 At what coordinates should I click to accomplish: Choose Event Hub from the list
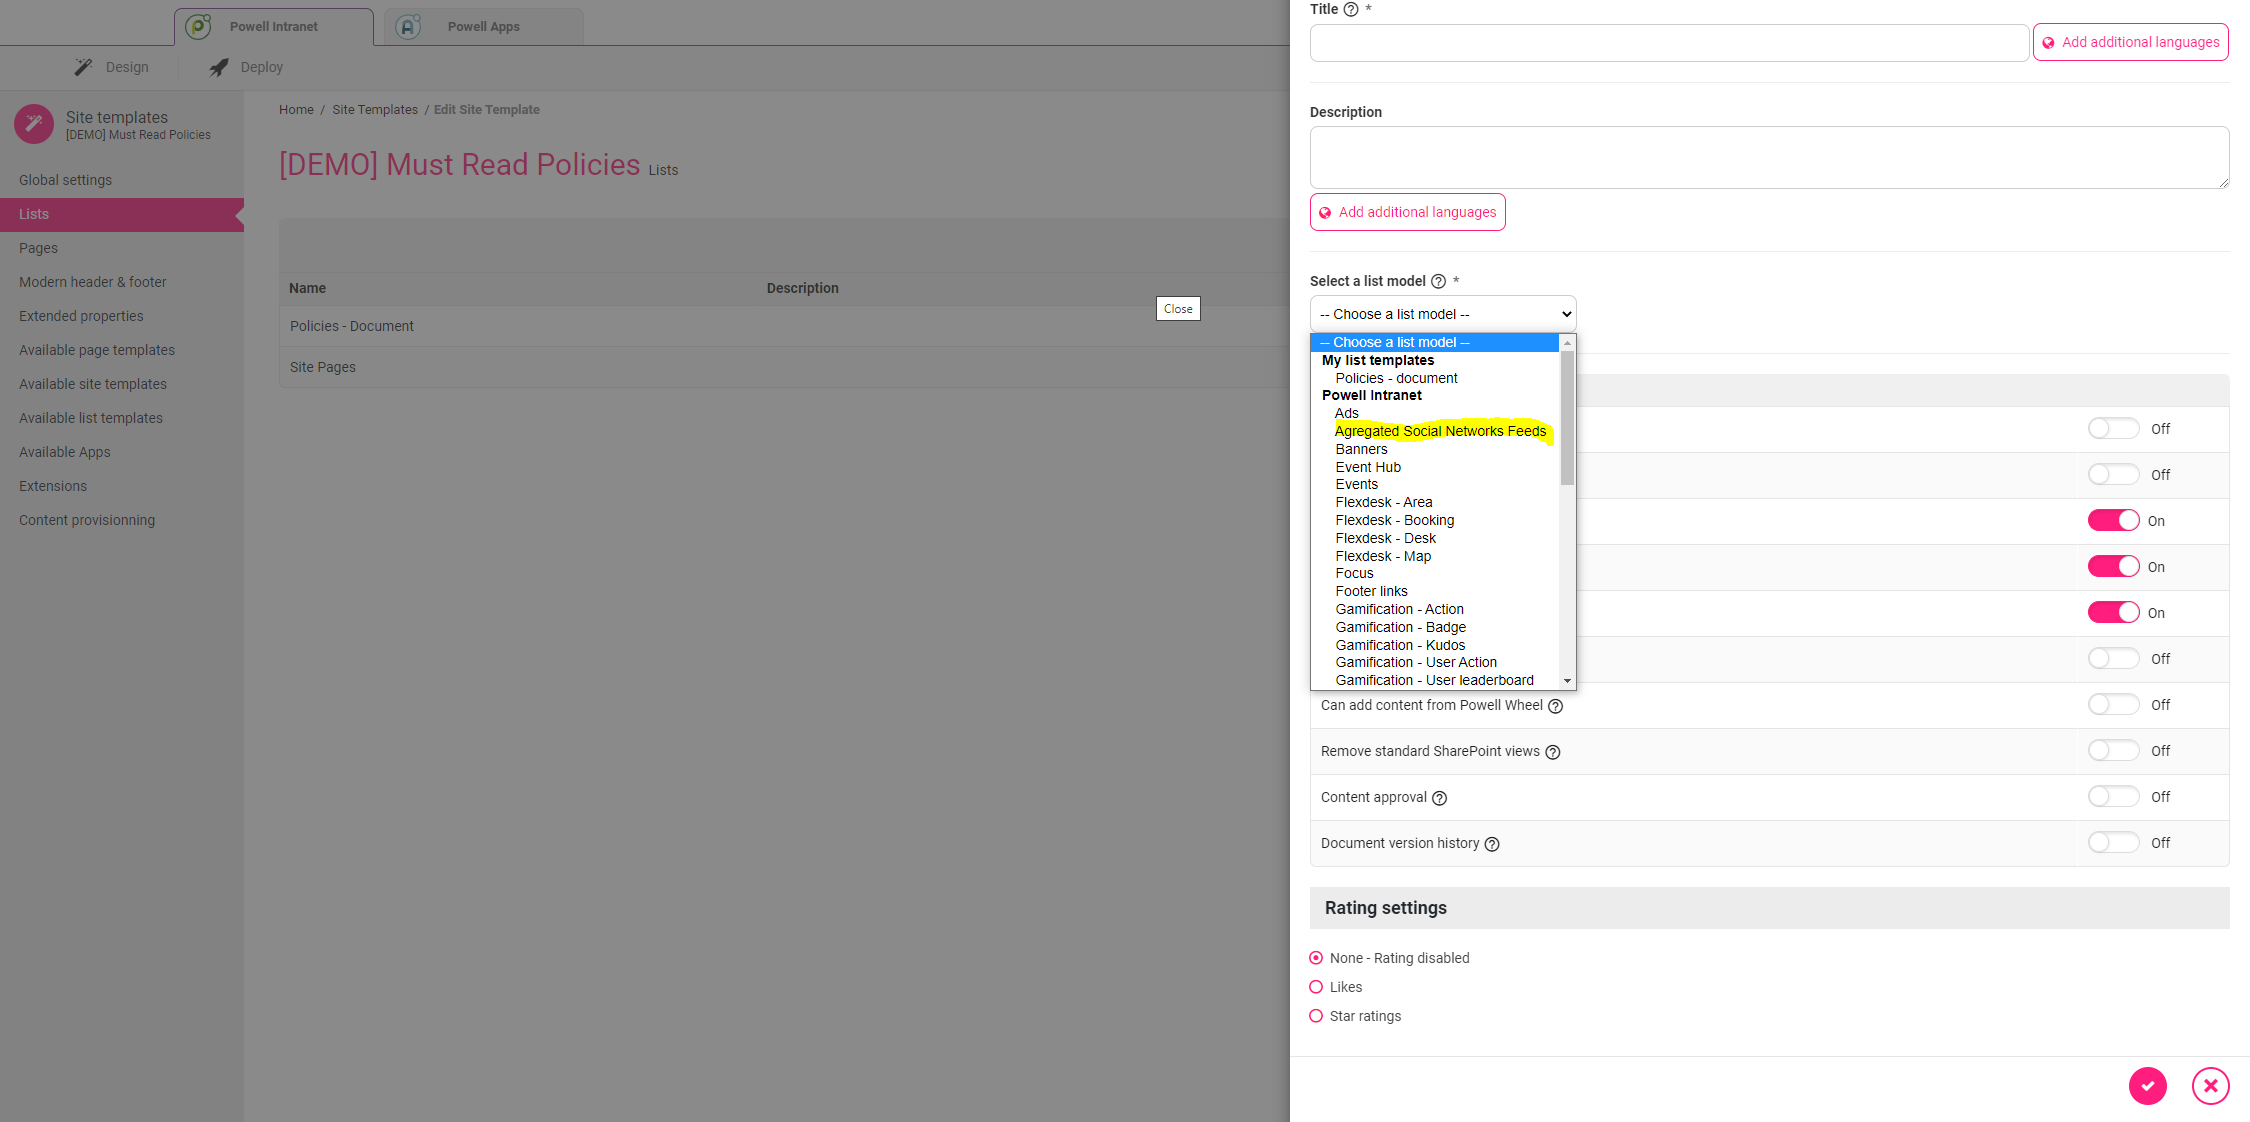pos(1368,467)
